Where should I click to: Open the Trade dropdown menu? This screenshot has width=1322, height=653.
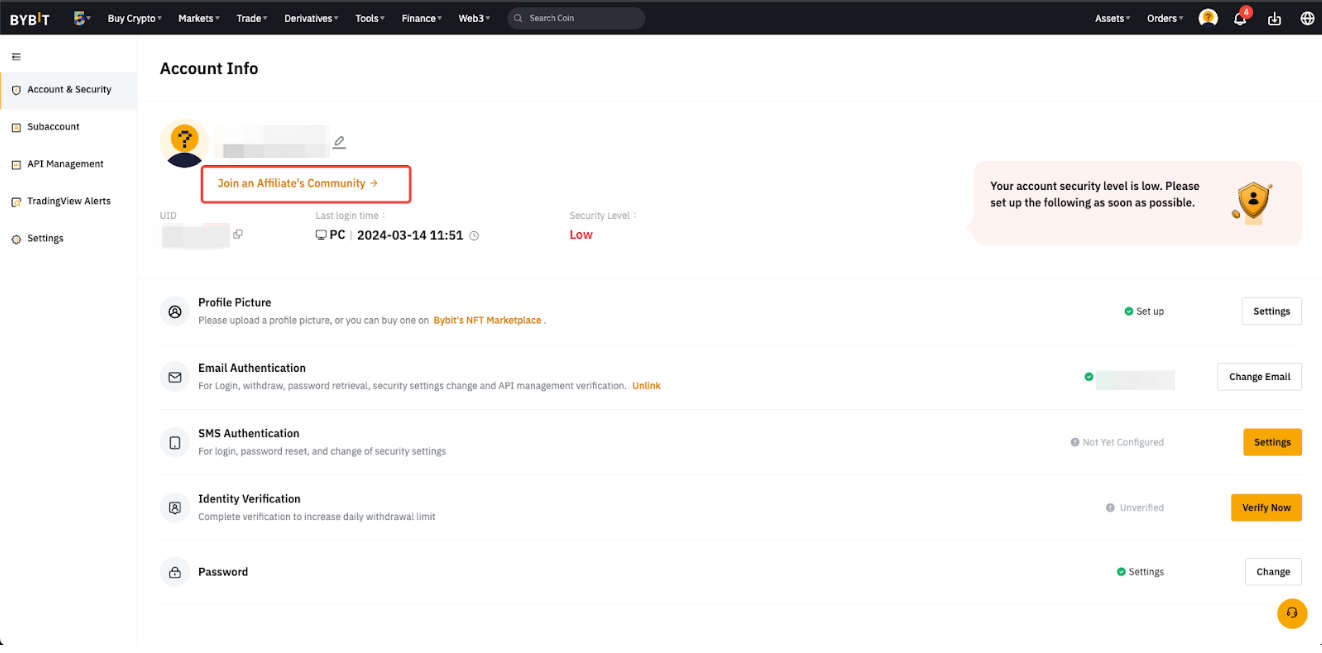[x=250, y=18]
